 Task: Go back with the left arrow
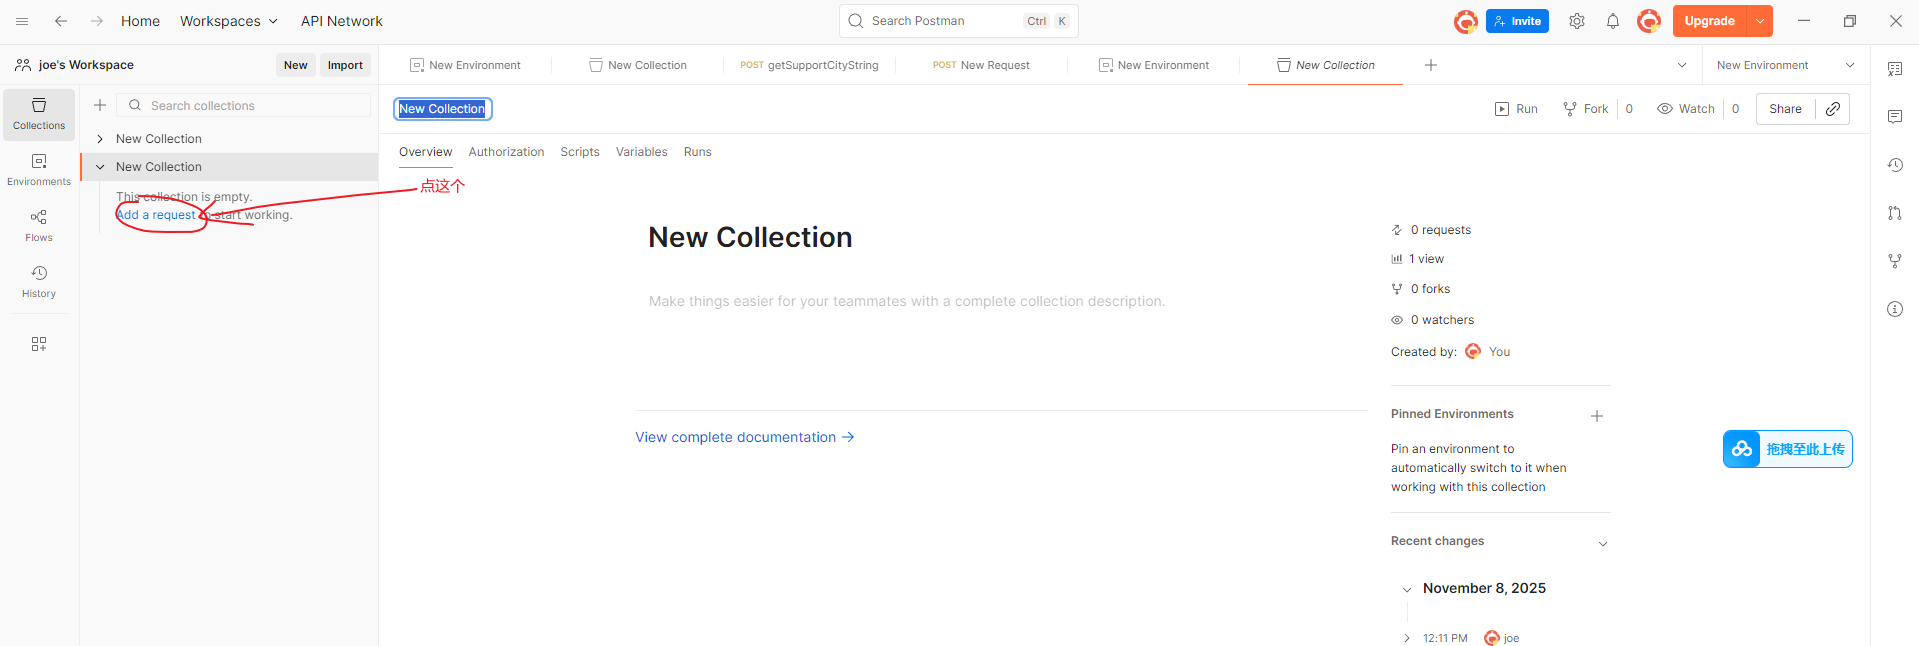(61, 21)
